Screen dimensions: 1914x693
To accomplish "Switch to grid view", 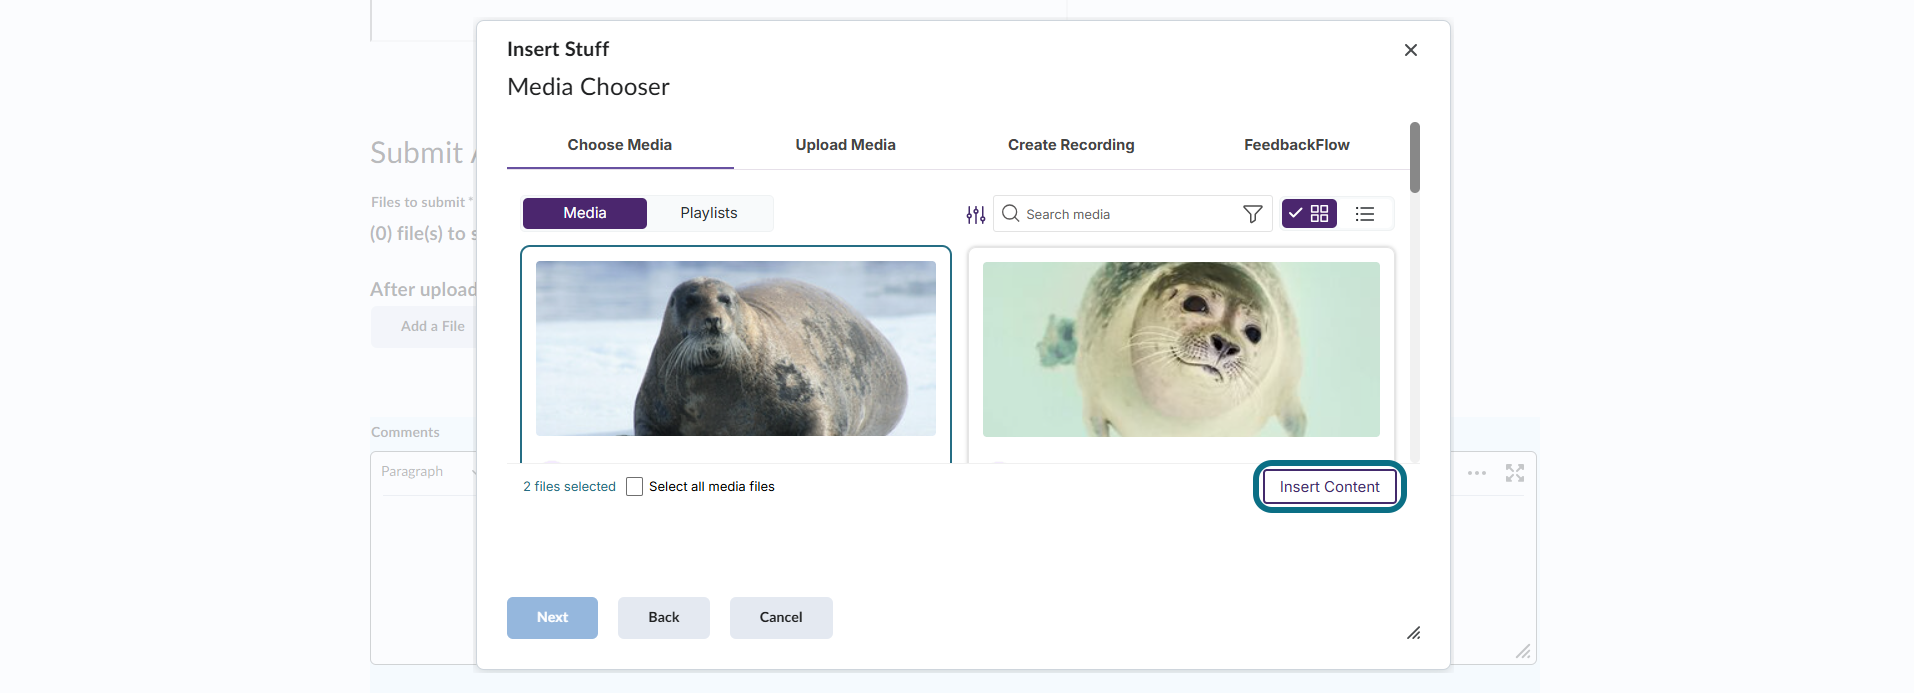I will [1309, 214].
